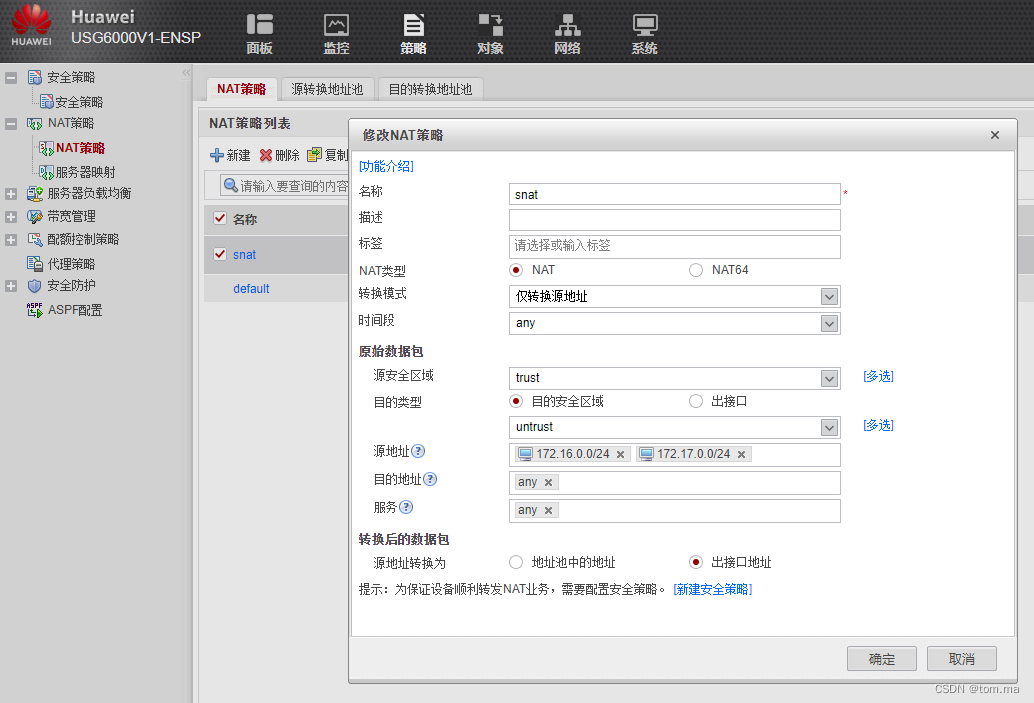Switch to the NAT策略 tab
Image resolution: width=1034 pixels, height=703 pixels.
click(241, 89)
